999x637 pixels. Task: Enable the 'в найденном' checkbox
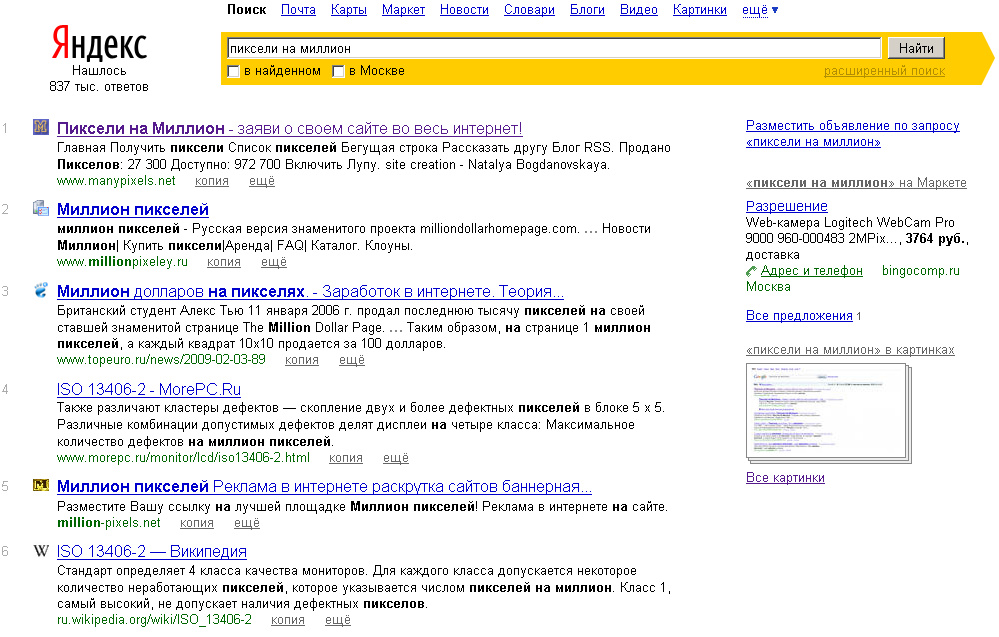(x=233, y=71)
